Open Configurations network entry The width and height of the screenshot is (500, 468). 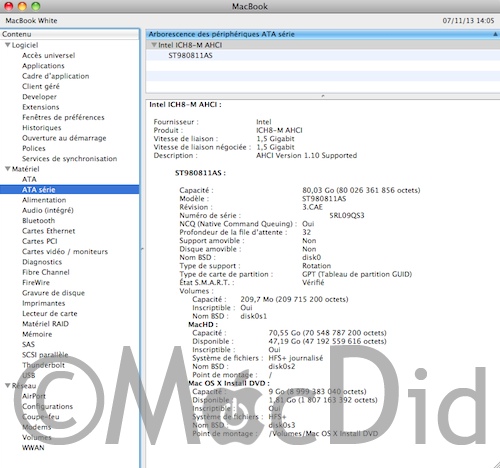coord(47,407)
